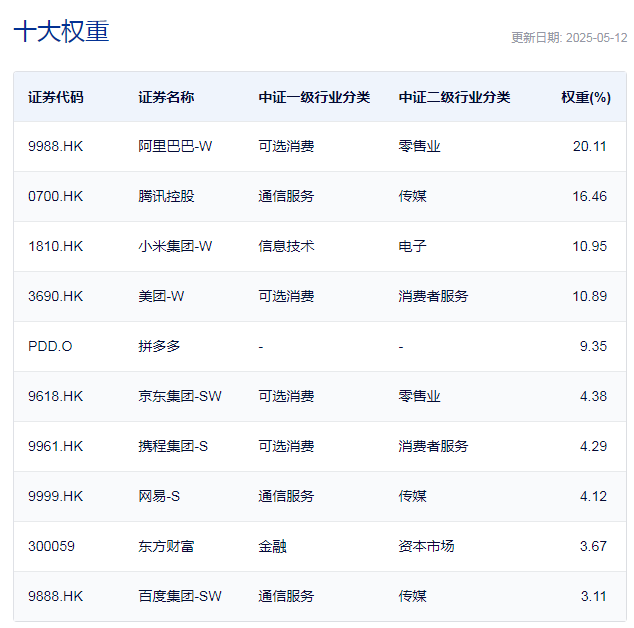Click stock code 0700.HK
Screen dimensions: 634x628
click(56, 196)
